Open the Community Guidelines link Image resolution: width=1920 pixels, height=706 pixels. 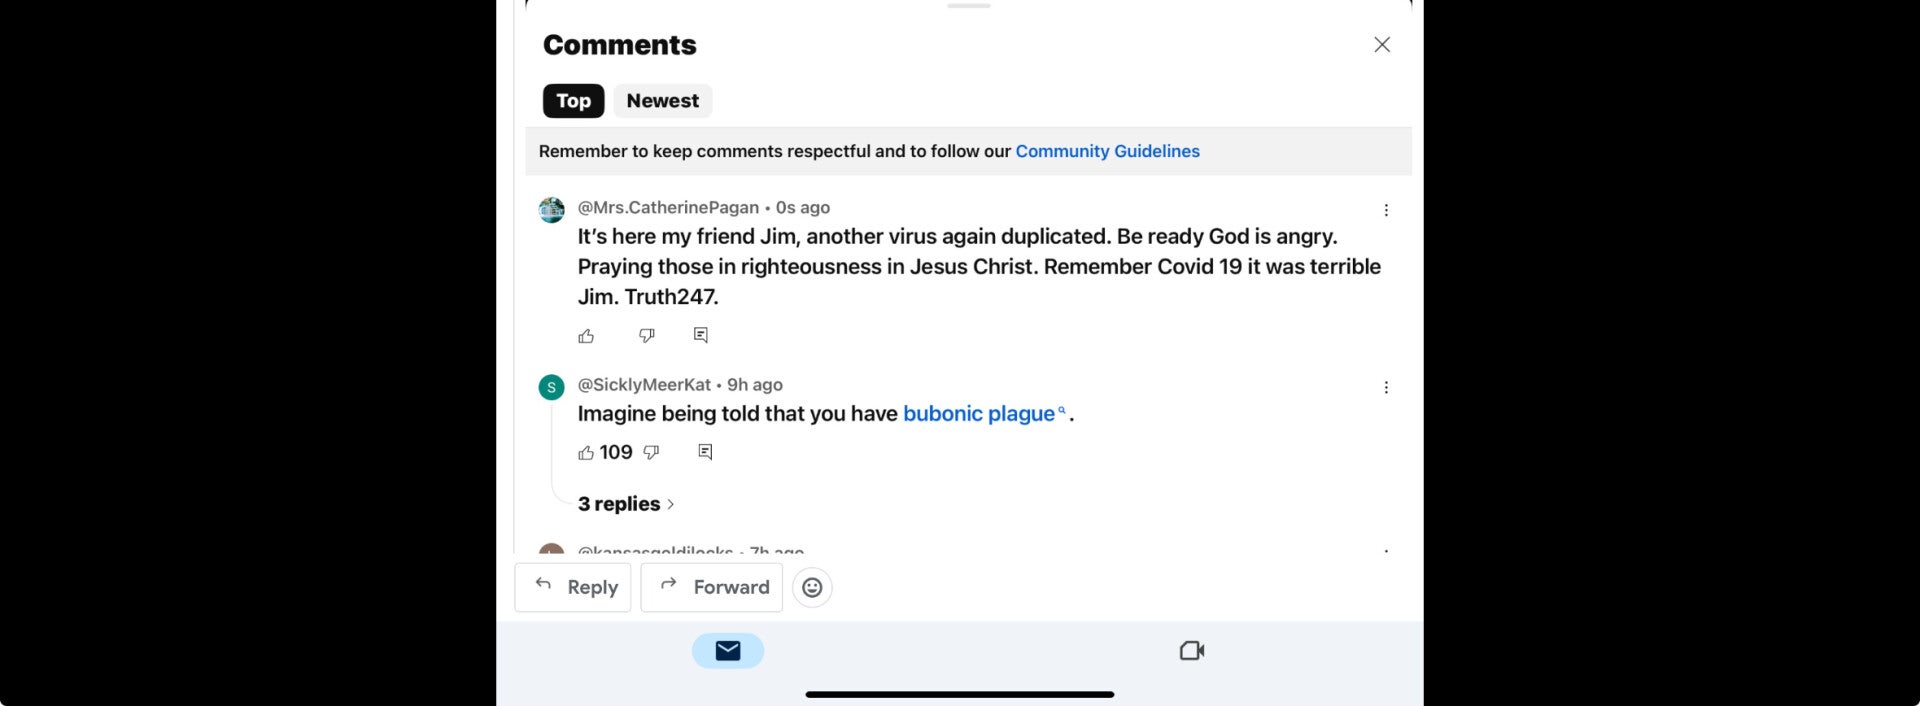click(x=1107, y=151)
